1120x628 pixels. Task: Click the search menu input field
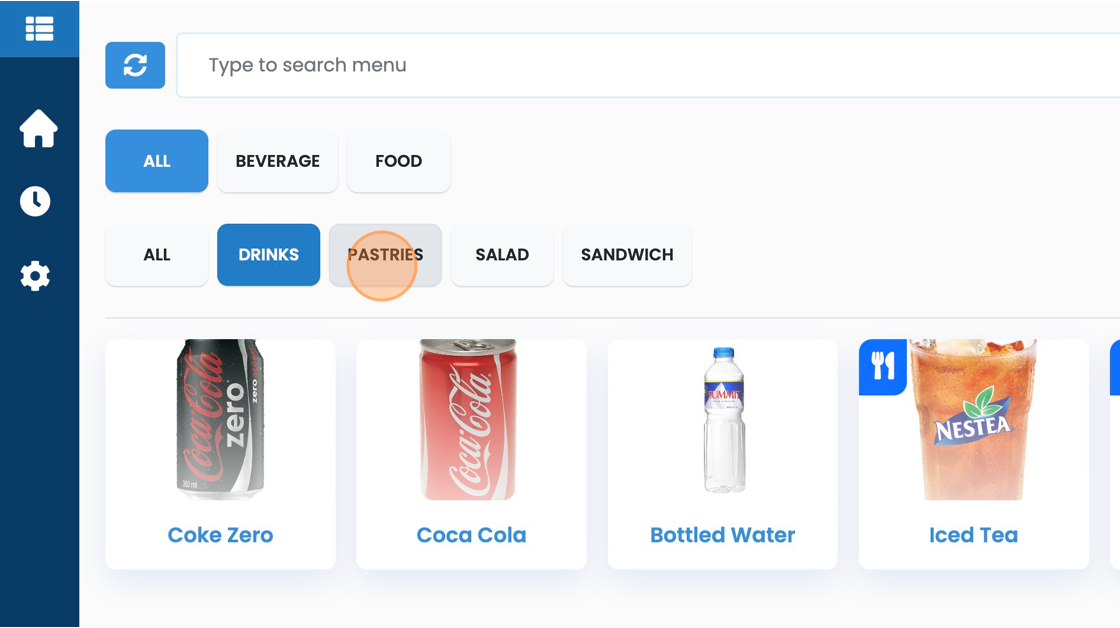pos(648,65)
